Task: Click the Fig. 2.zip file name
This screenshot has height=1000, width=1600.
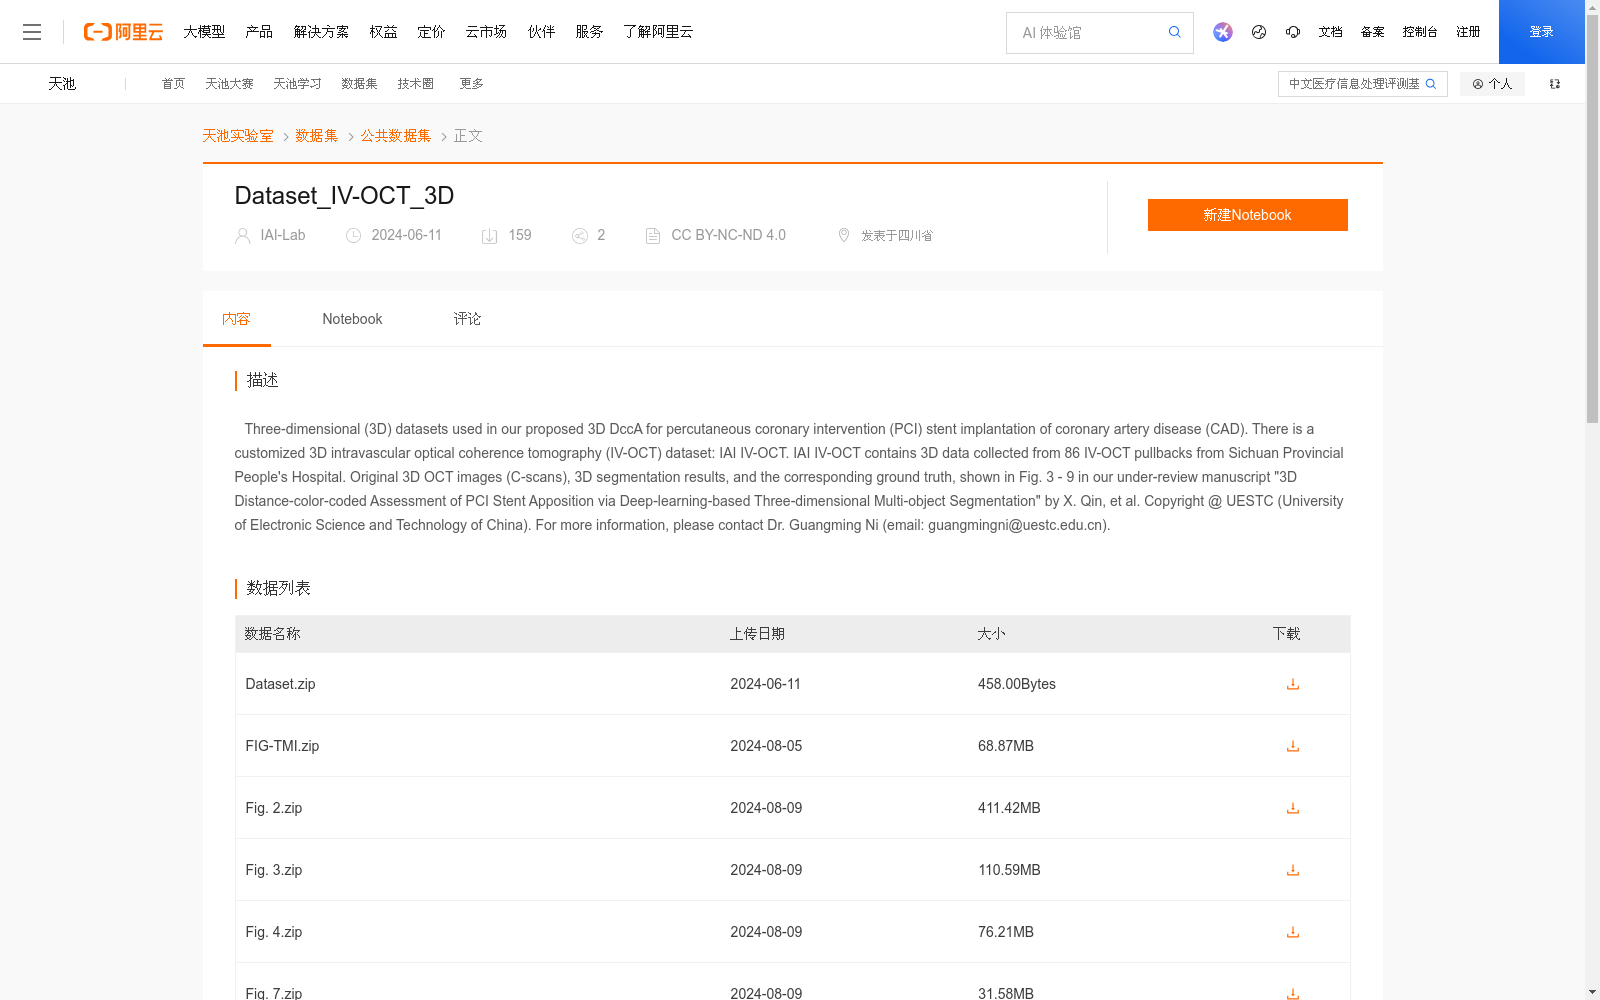Action: [274, 808]
